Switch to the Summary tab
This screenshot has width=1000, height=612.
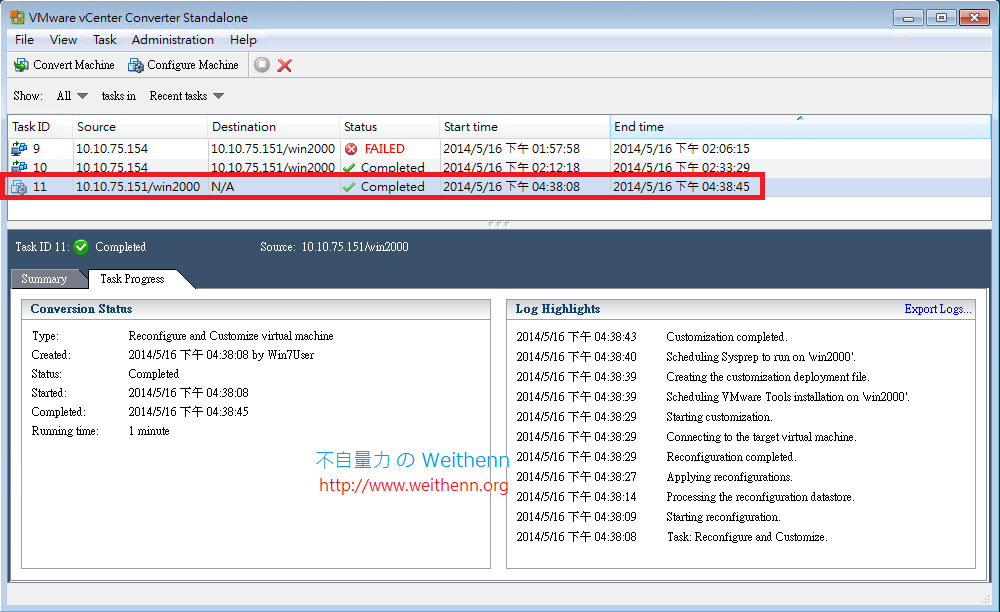(x=44, y=279)
